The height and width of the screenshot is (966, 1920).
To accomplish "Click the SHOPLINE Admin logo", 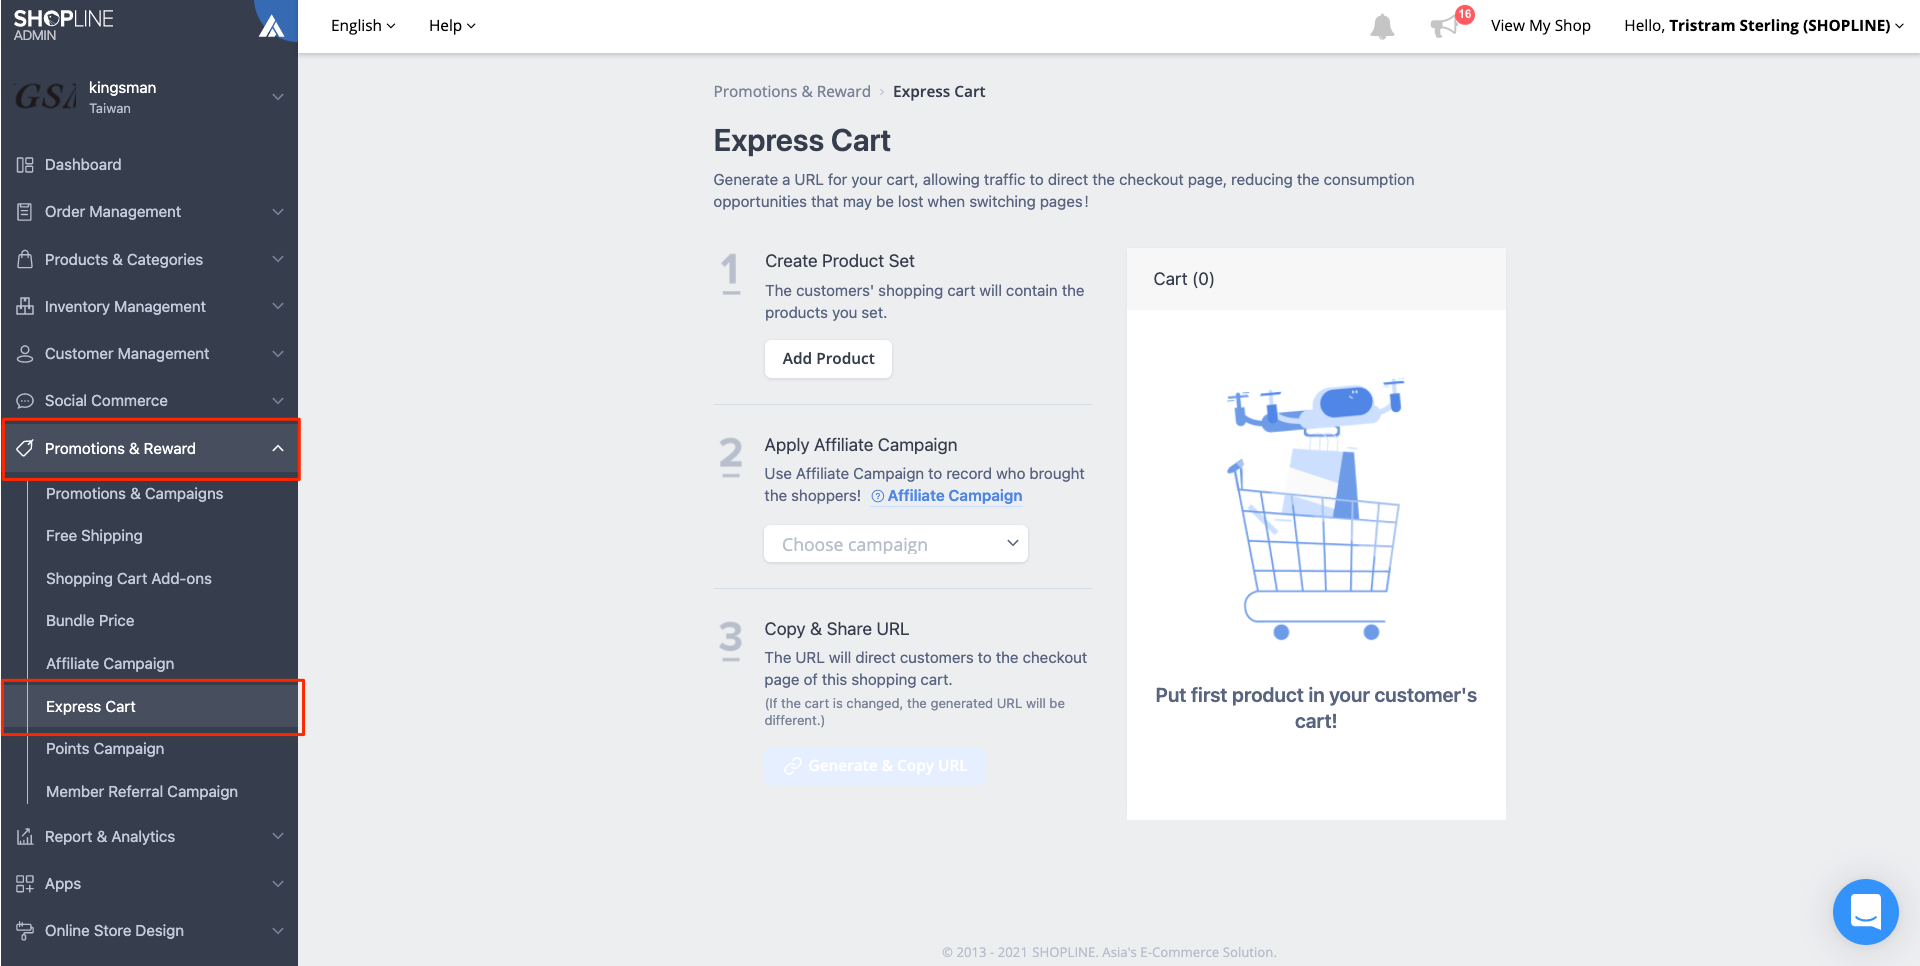I will point(63,25).
